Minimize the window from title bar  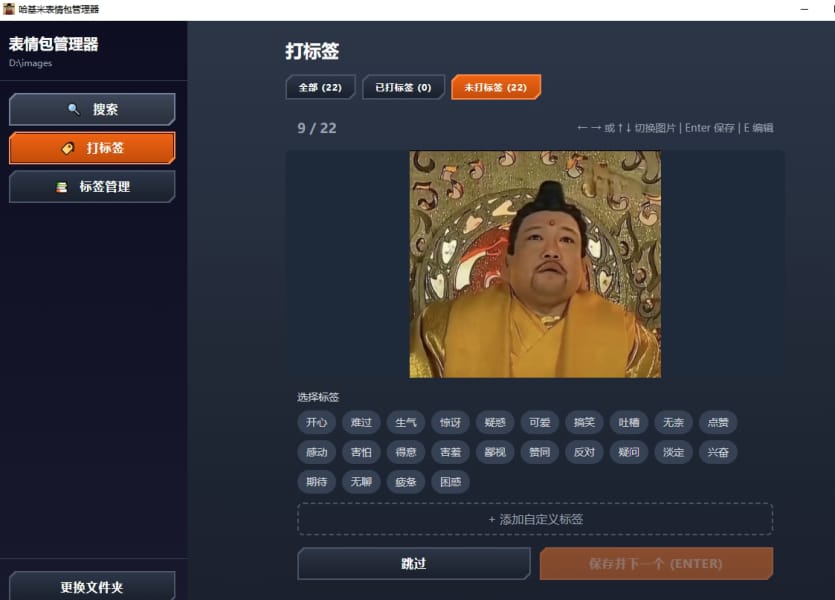804,9
